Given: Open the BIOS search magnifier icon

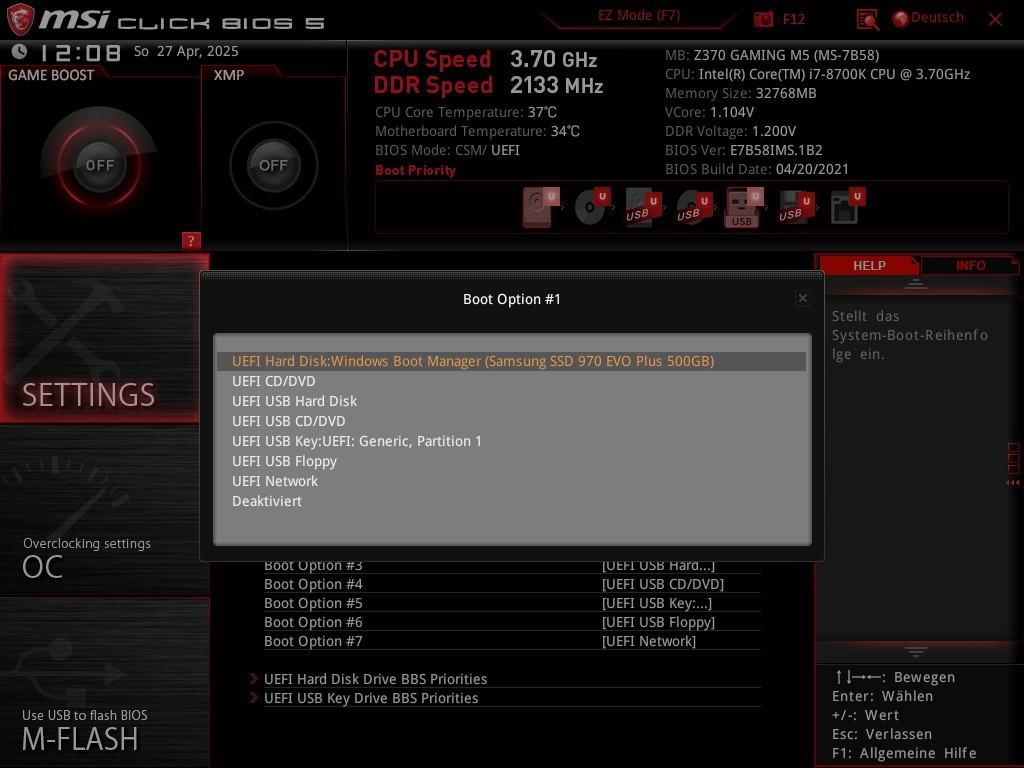Looking at the screenshot, I should tap(867, 20).
